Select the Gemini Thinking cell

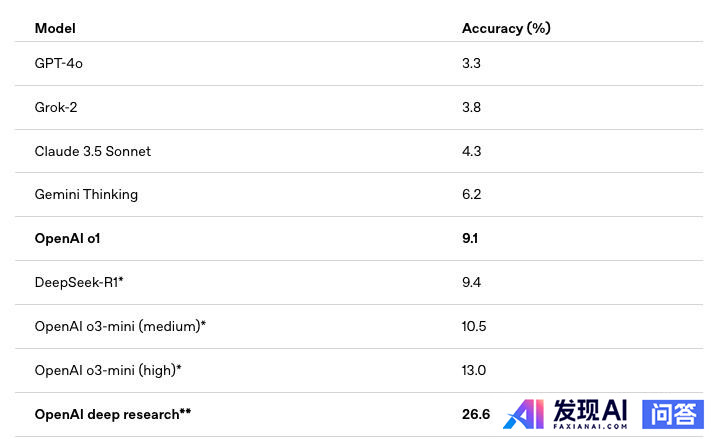coord(86,194)
